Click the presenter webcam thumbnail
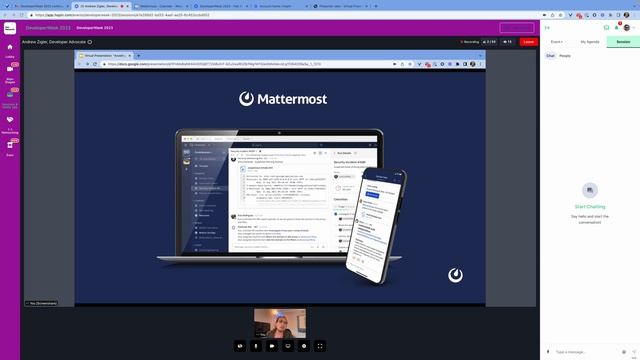 [x=280, y=323]
